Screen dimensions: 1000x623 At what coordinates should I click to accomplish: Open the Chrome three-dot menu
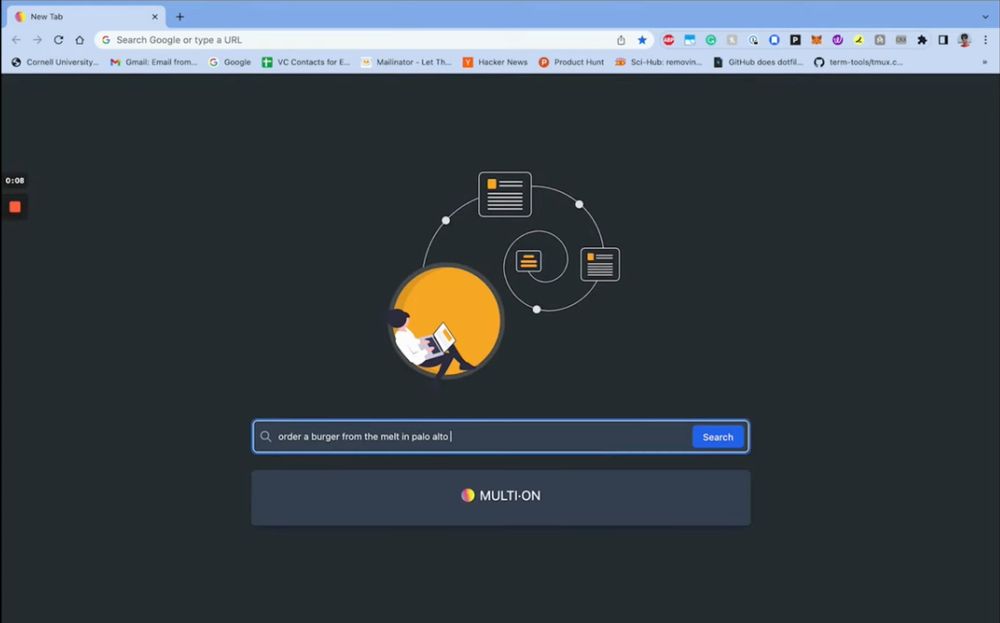(x=985, y=40)
